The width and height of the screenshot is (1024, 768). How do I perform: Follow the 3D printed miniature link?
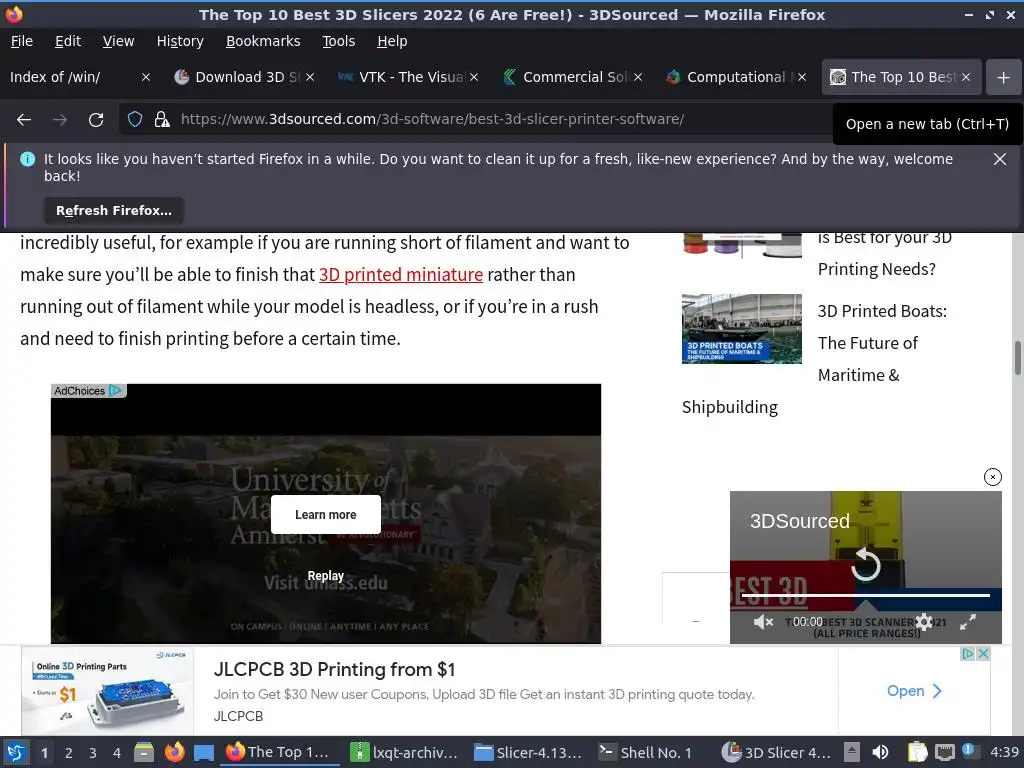pos(401,275)
